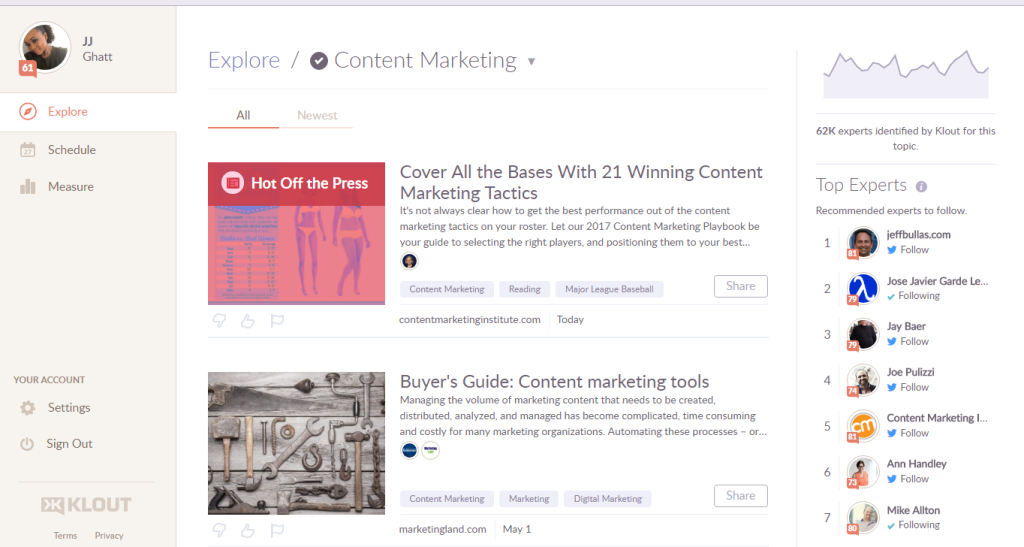Click the Major League Baseball tag
Screen dimensions: 1024x547
point(609,289)
